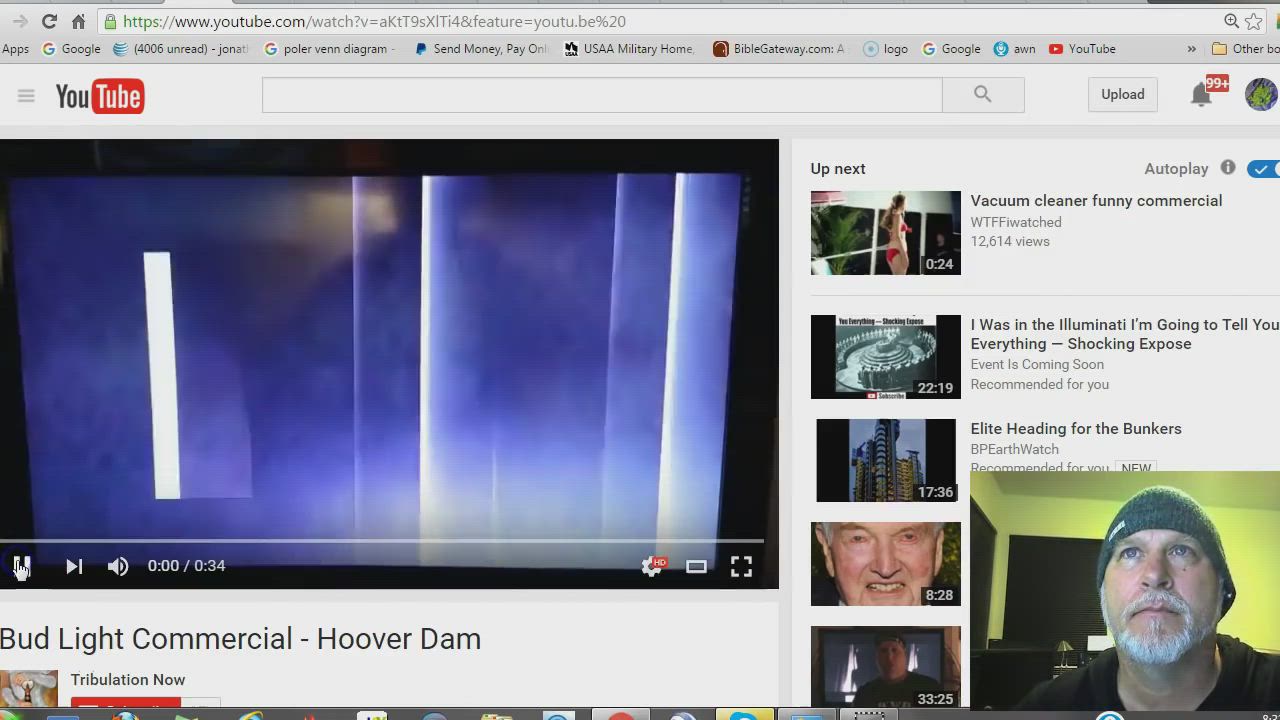1280x720 pixels.
Task: Mute the video volume
Action: click(x=118, y=566)
